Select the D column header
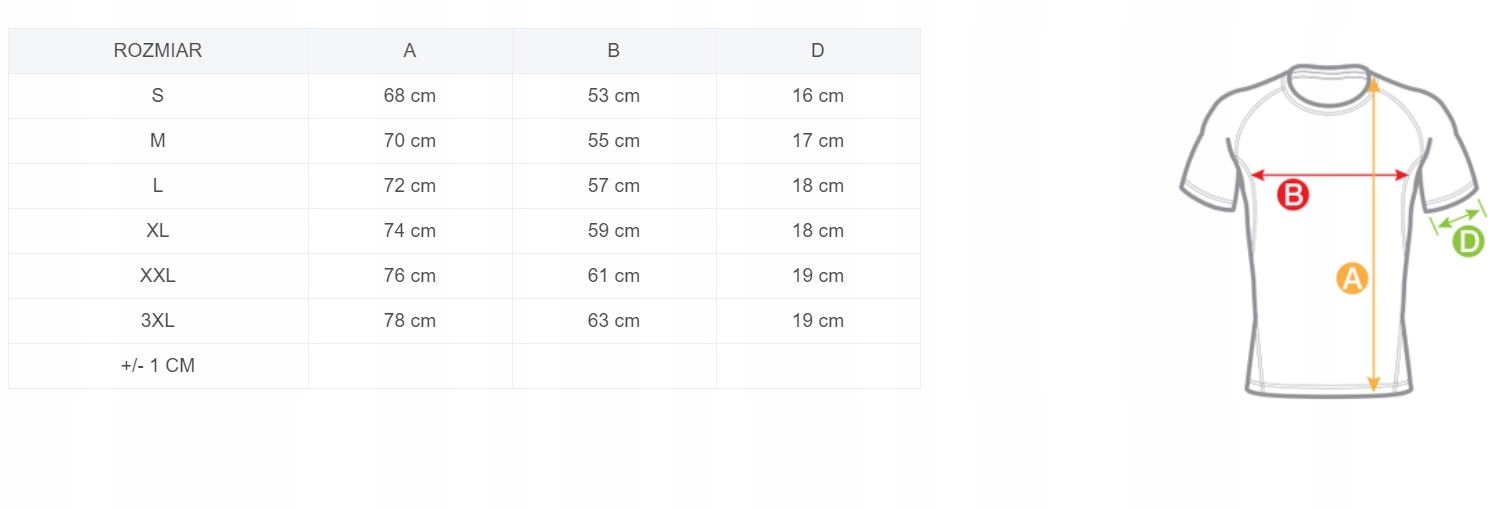Viewport: 1500px width, 508px height. point(818,51)
